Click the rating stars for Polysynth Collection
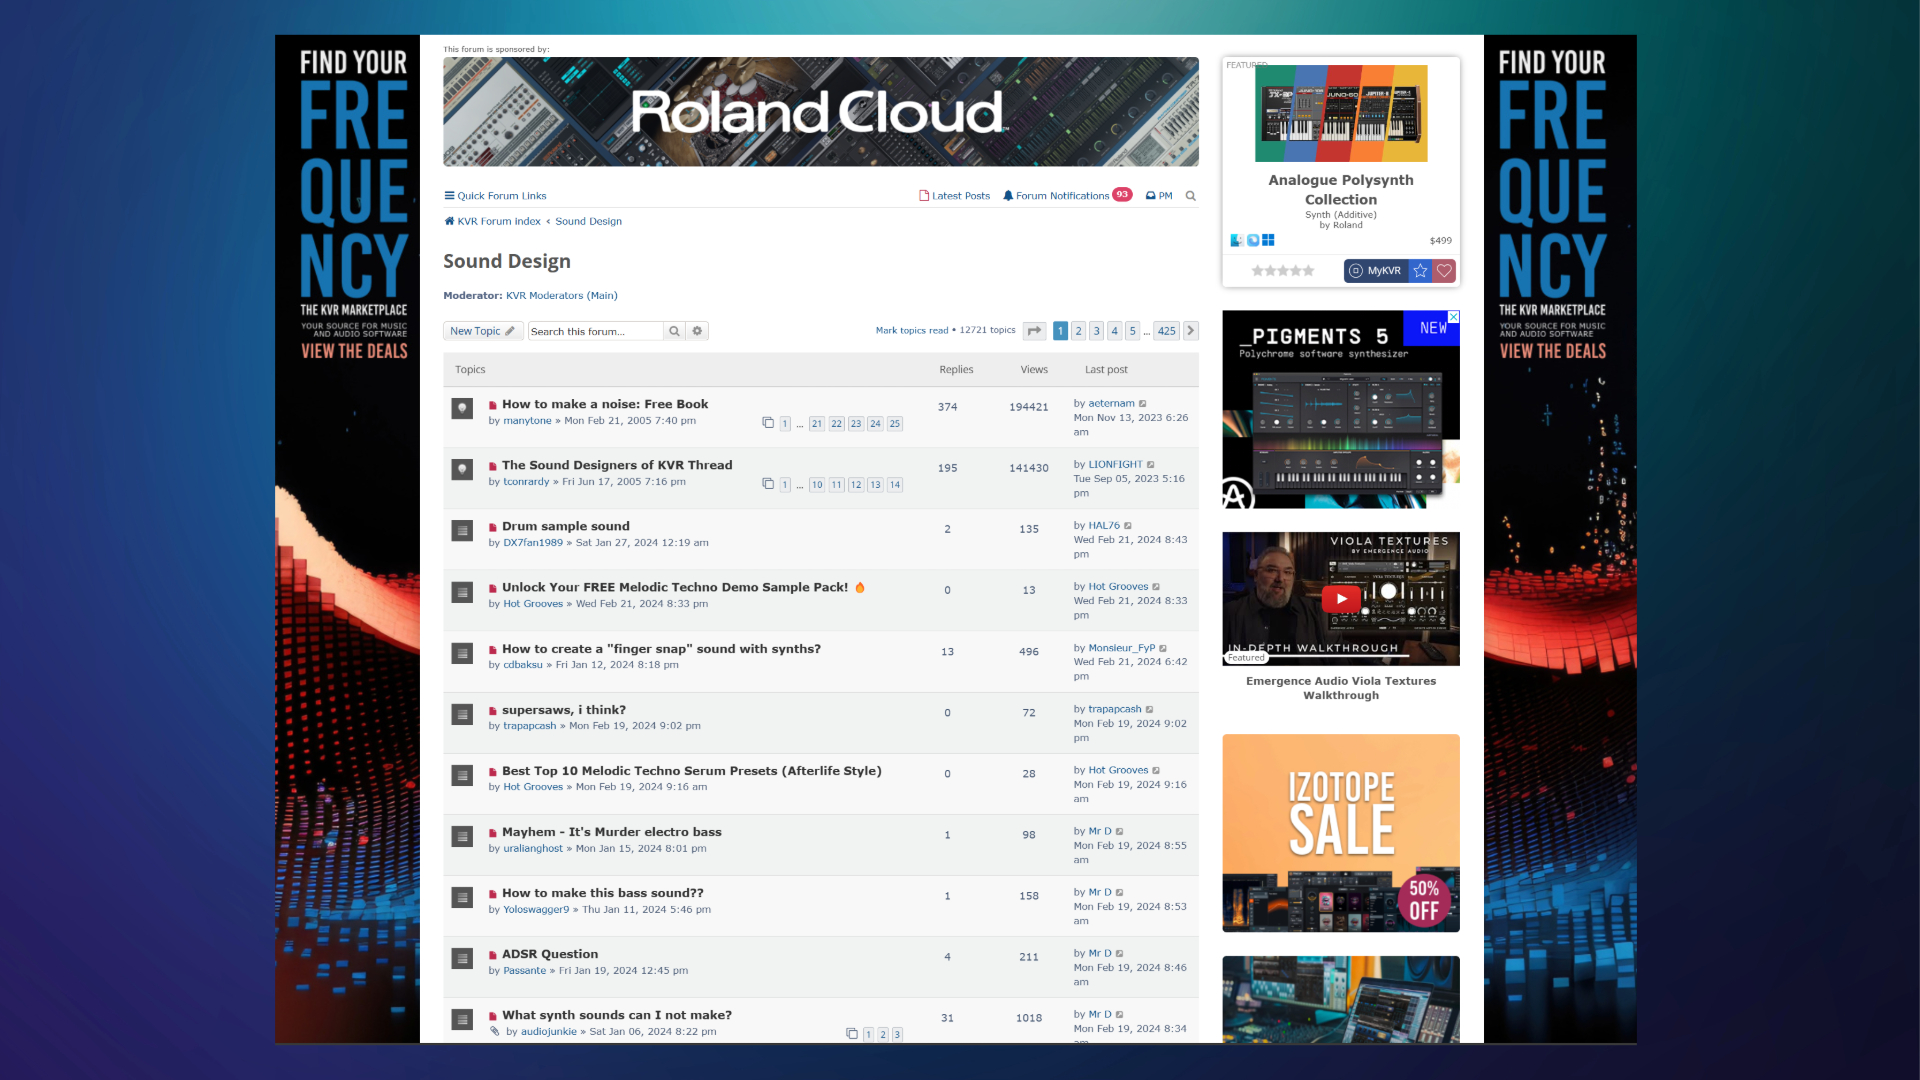 point(1283,271)
